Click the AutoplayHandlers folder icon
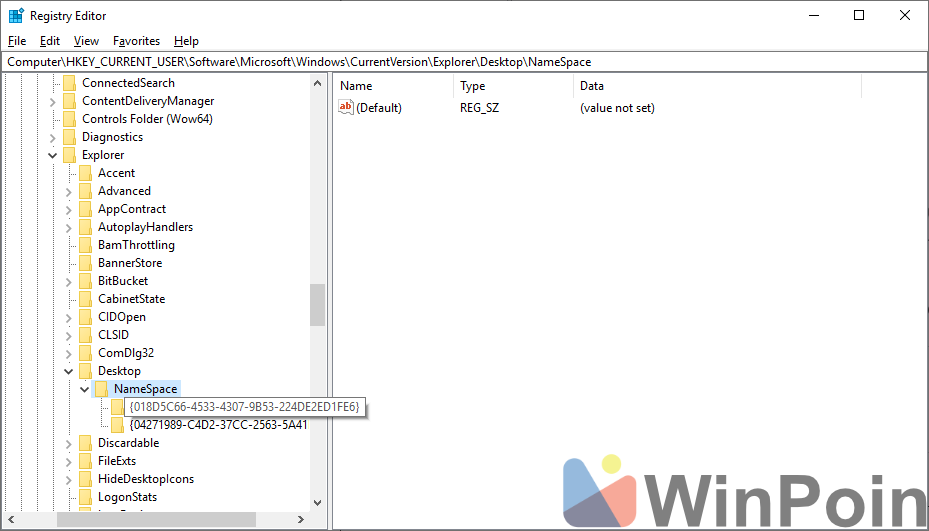 point(85,227)
